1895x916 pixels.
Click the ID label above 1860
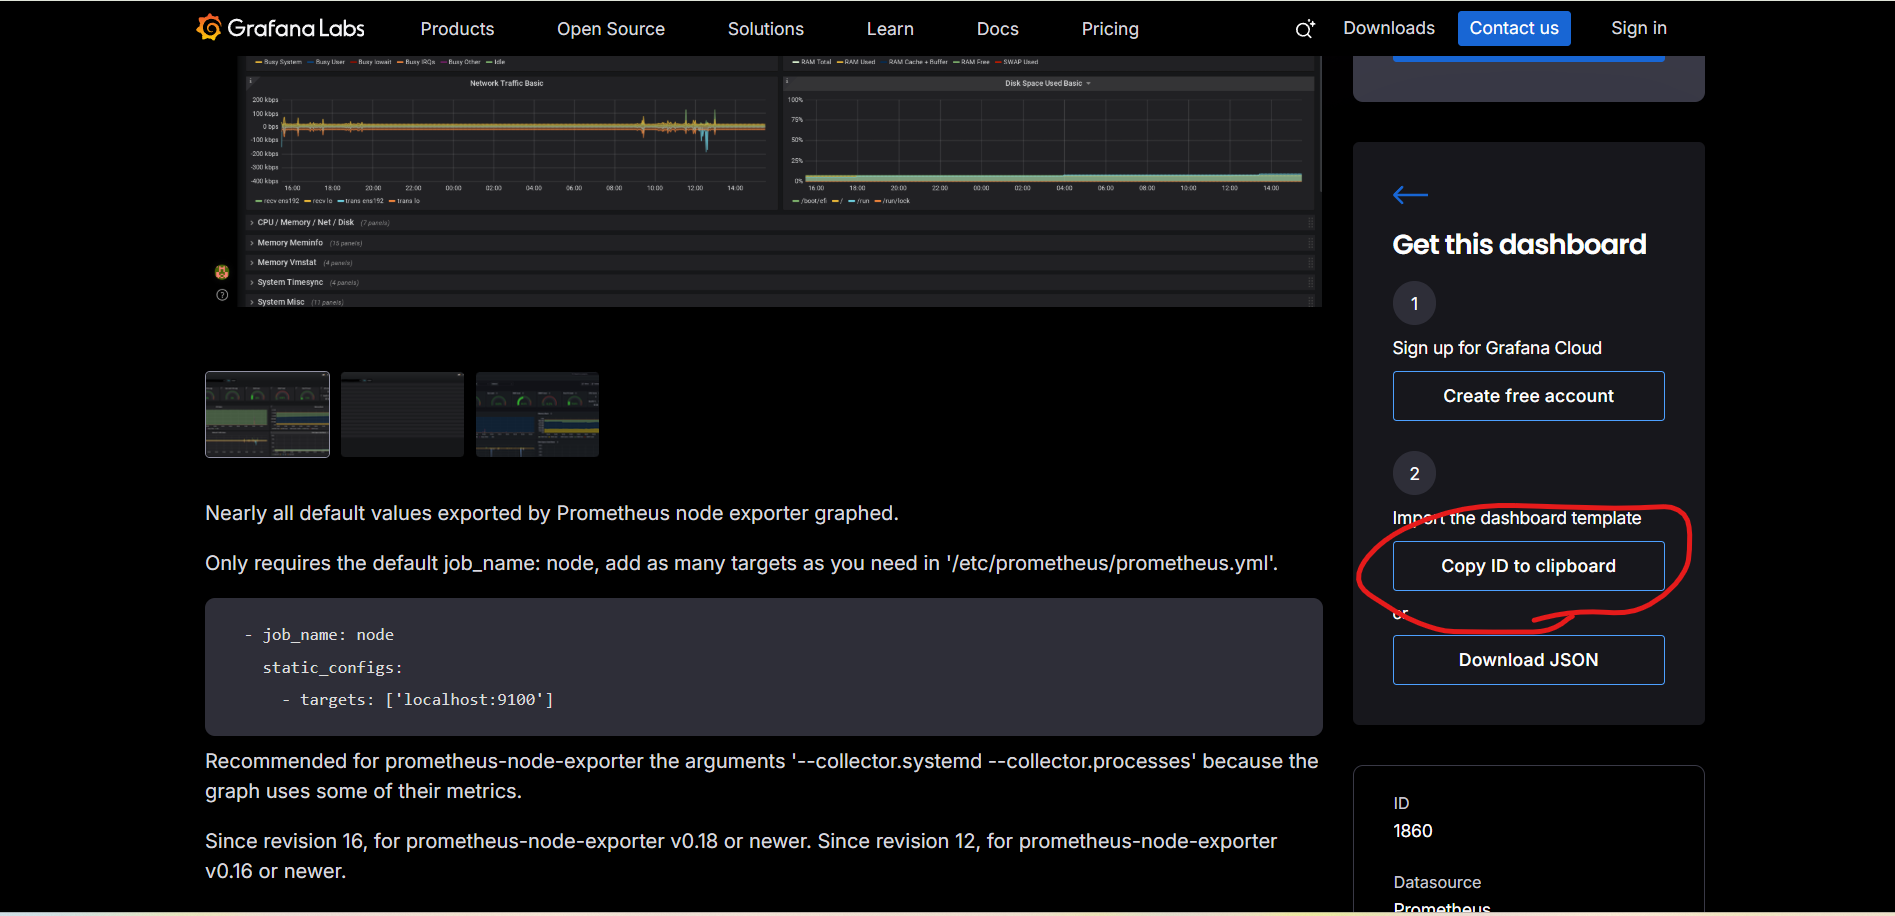click(x=1401, y=803)
